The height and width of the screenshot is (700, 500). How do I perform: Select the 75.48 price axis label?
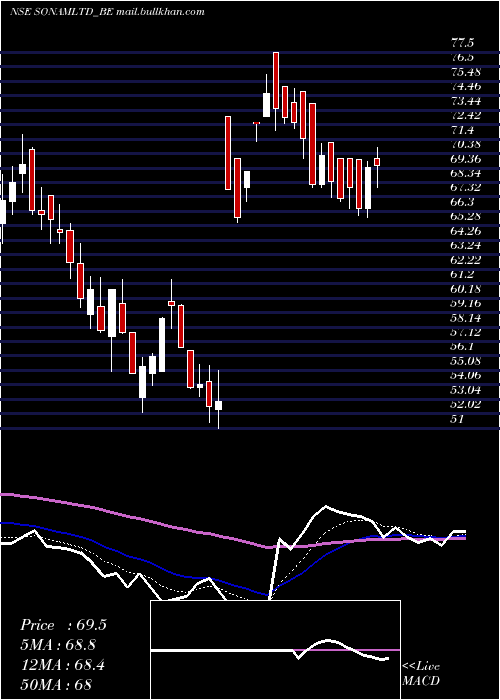[x=465, y=72]
